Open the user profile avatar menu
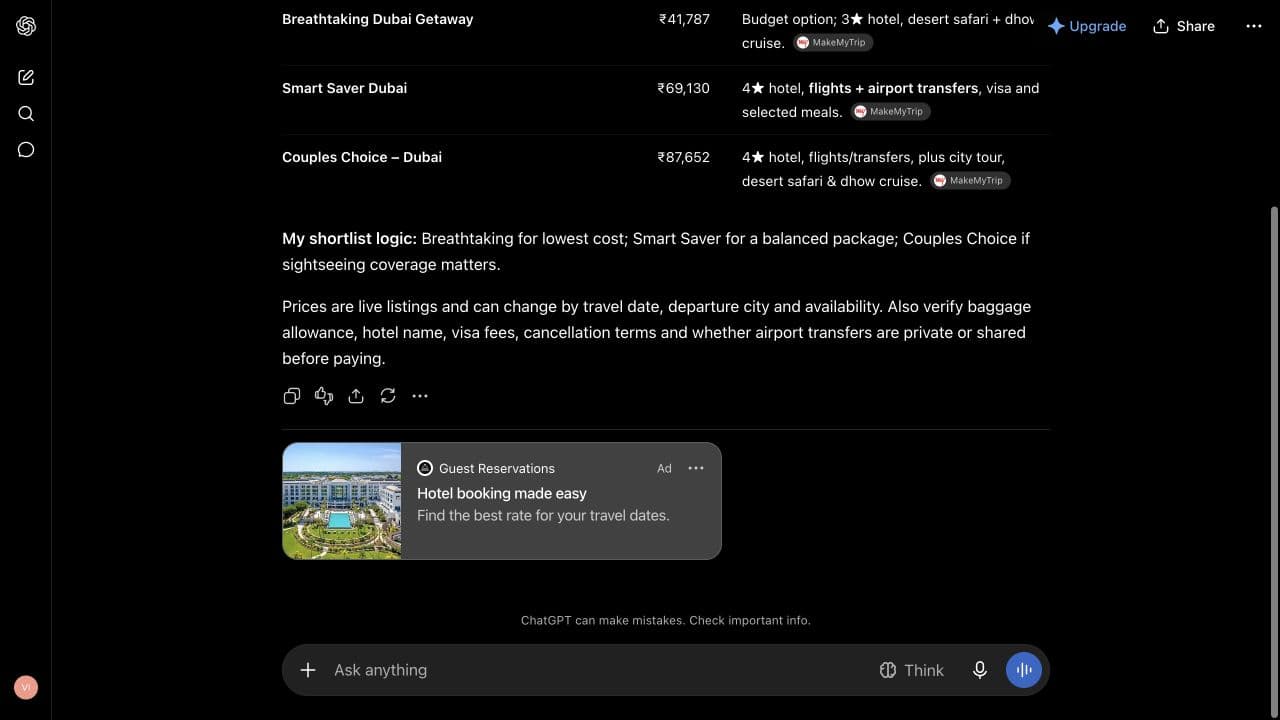The width and height of the screenshot is (1280, 720). tap(26, 687)
